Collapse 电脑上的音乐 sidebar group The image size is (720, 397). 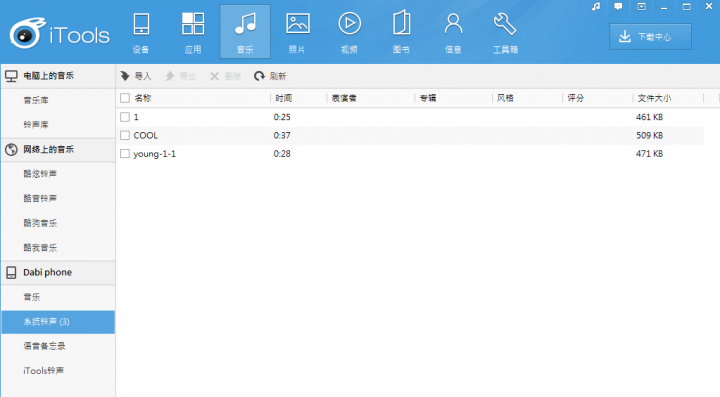pyautogui.click(x=58, y=76)
